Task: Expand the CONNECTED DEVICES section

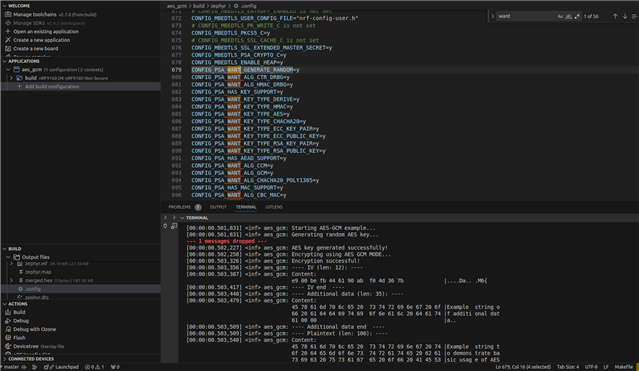Action: click(x=4, y=359)
